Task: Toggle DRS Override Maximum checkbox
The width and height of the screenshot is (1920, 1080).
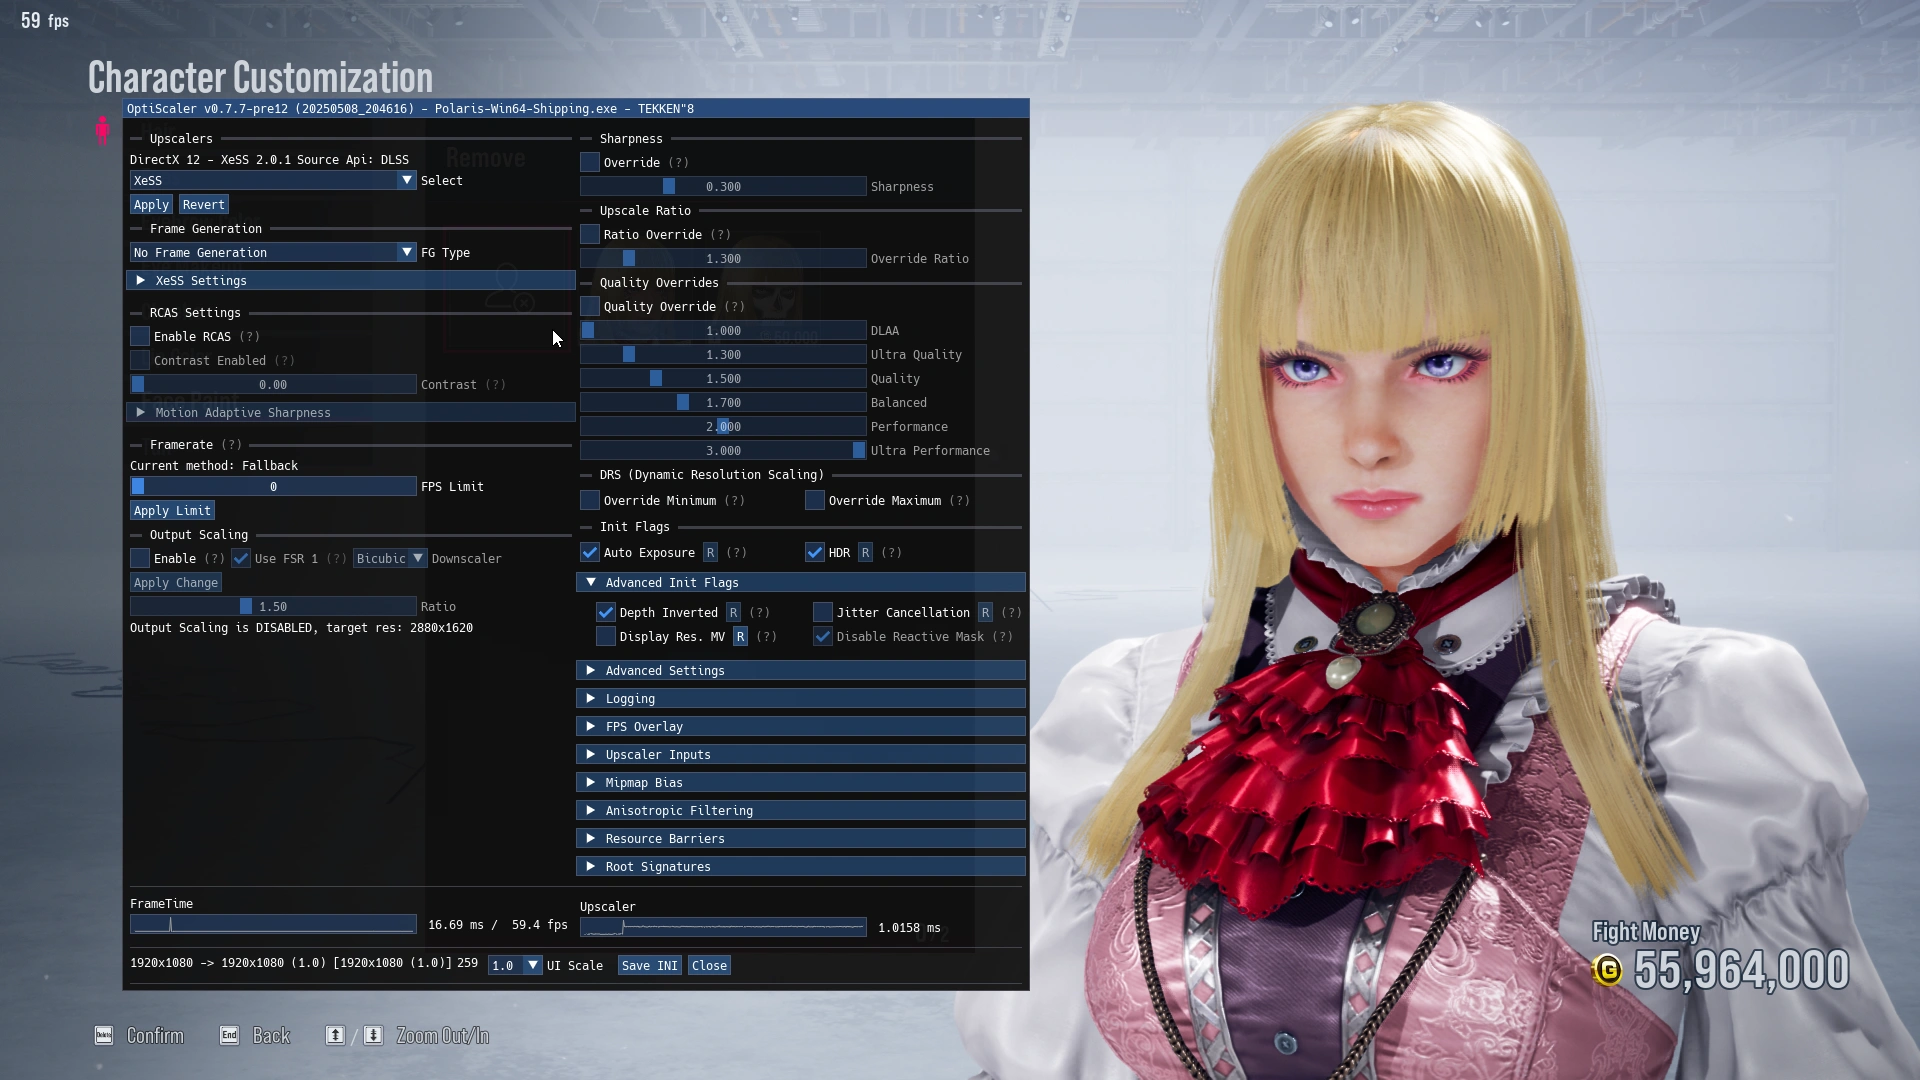Action: pos(815,500)
